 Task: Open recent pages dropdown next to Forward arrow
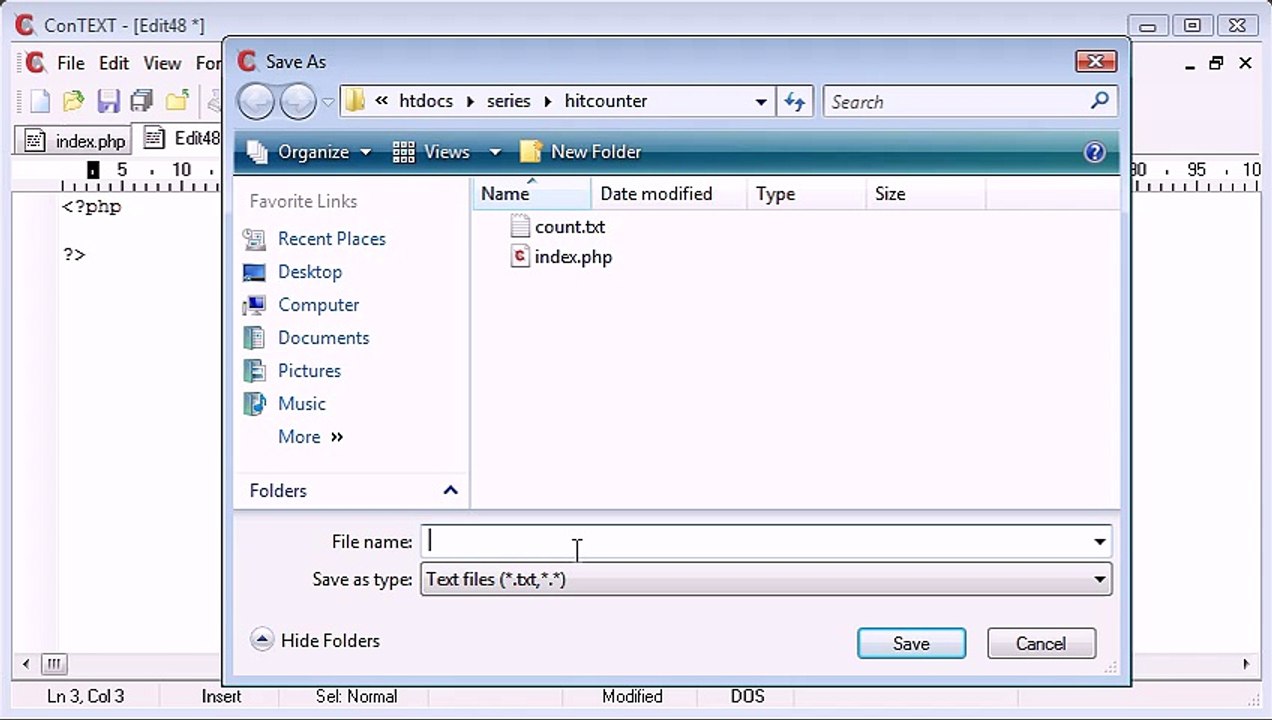(328, 102)
